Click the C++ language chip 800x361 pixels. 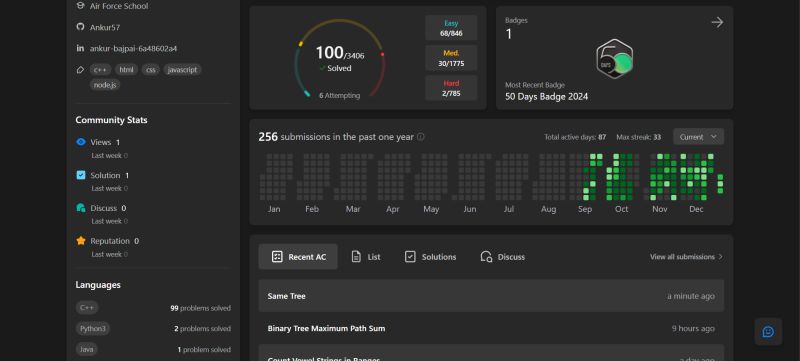coord(87,308)
